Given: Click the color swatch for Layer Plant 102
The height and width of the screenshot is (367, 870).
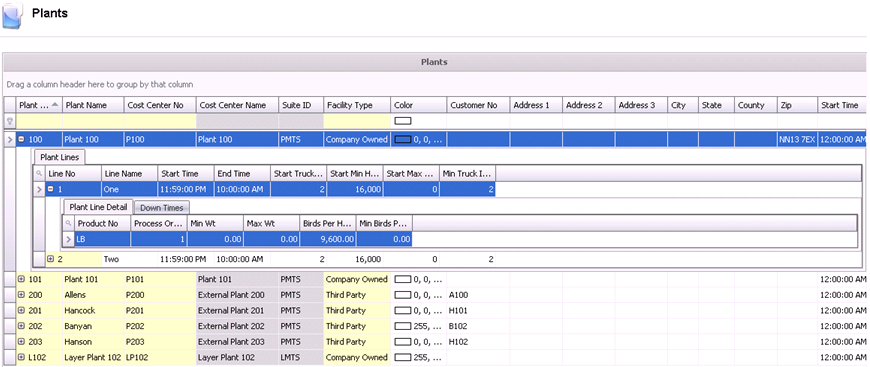Looking at the screenshot, I should pyautogui.click(x=403, y=357).
